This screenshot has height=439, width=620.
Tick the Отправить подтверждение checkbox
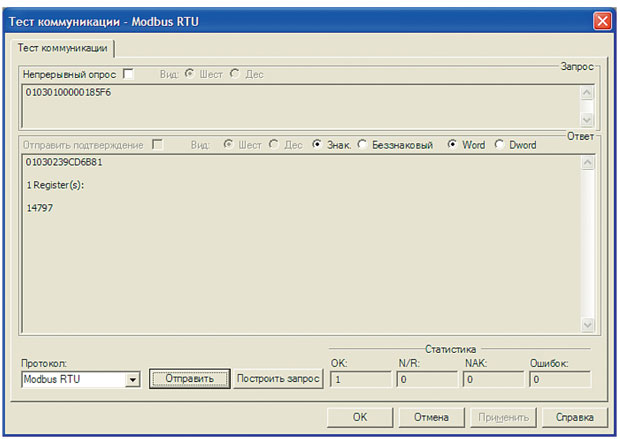[x=157, y=144]
